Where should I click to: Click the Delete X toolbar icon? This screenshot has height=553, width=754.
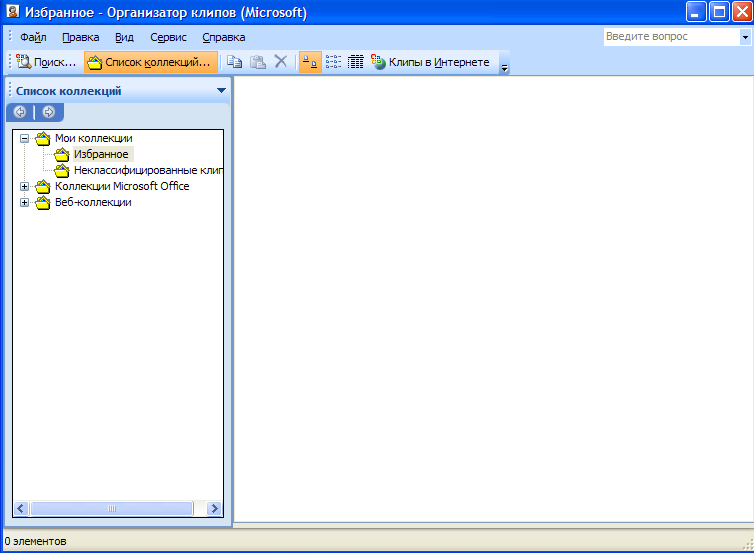(x=281, y=62)
